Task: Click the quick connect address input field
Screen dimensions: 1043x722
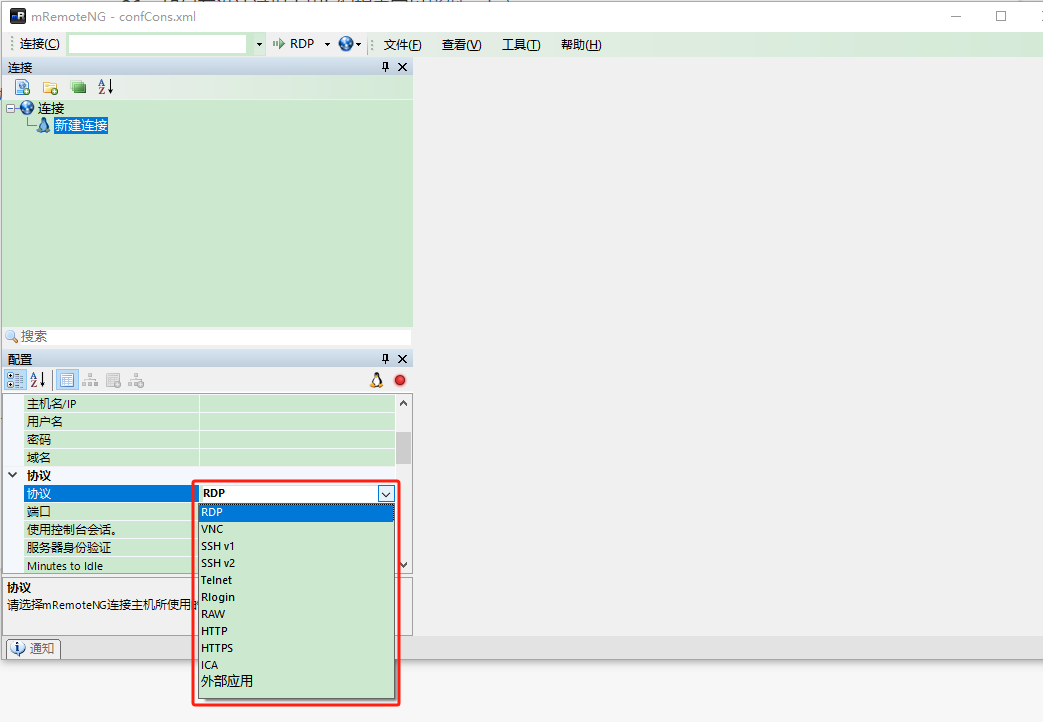Action: (x=158, y=44)
